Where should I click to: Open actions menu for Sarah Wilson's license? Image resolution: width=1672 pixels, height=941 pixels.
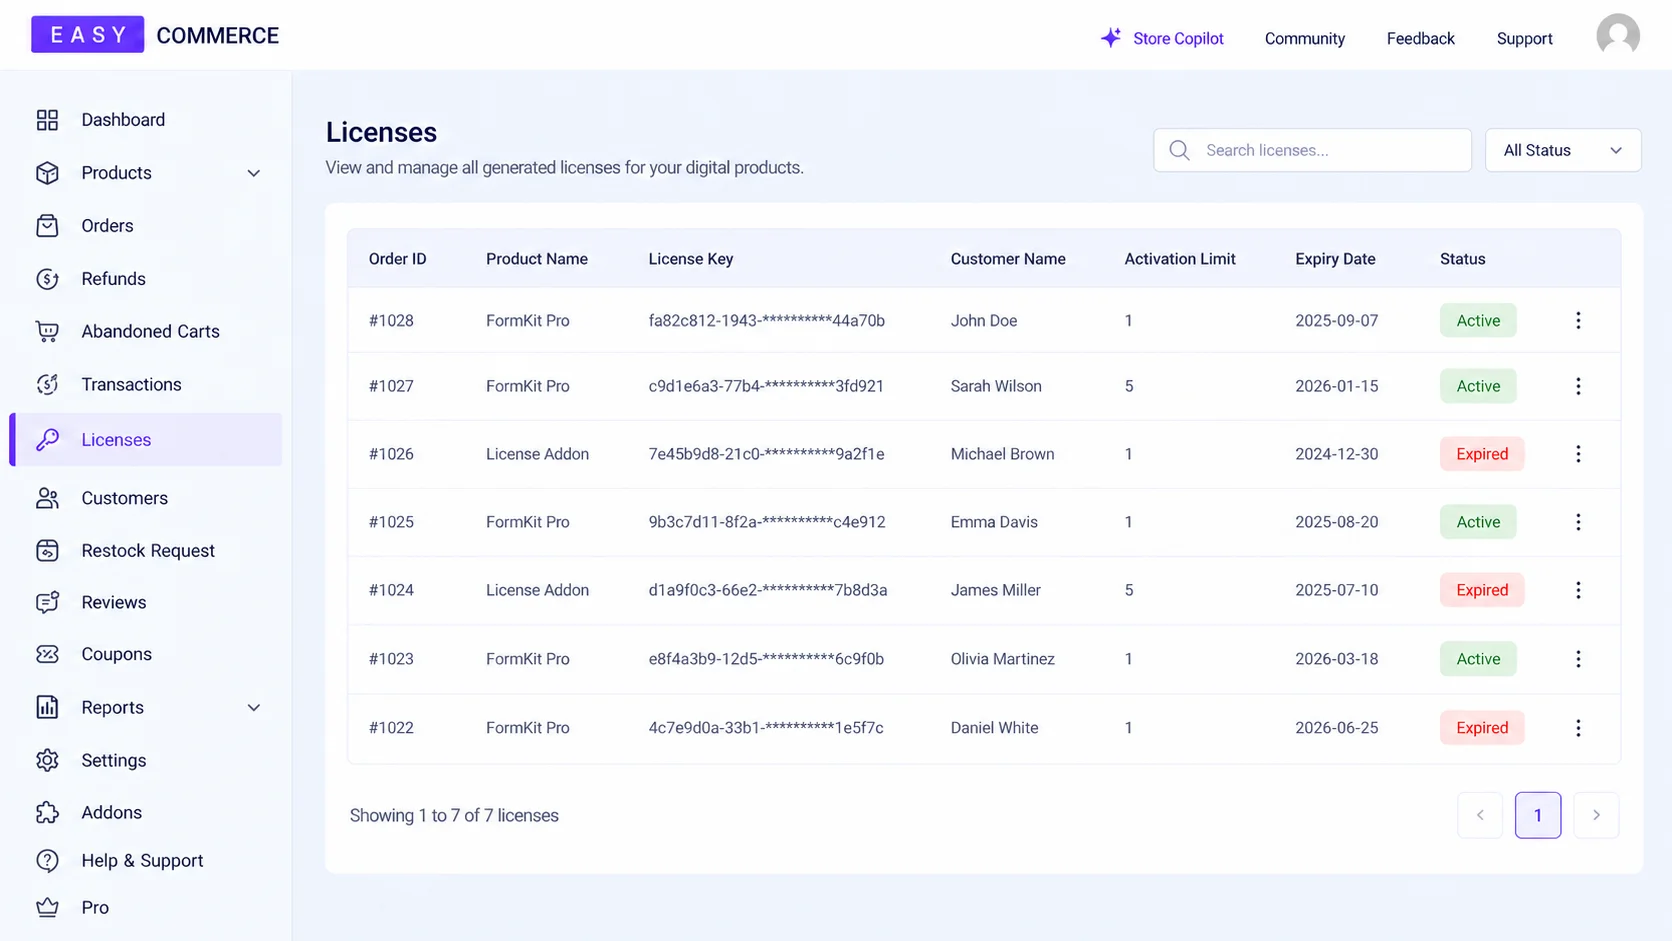(x=1578, y=386)
